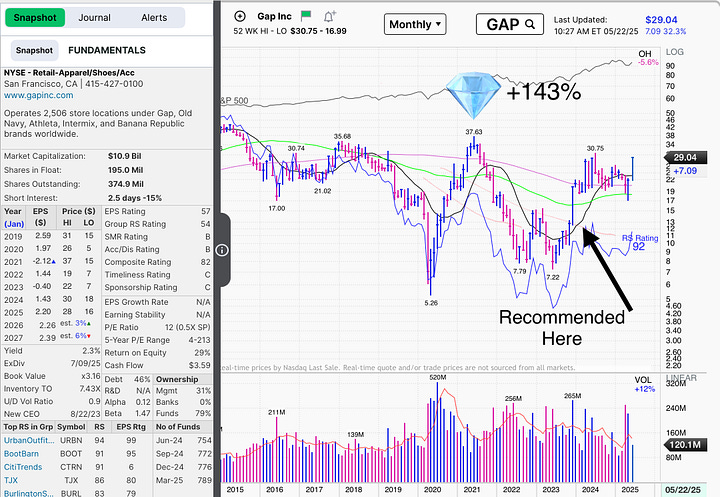This screenshot has width=720, height=497.
Task: Click the Mar-25 funds count 789
Action: coord(204,480)
